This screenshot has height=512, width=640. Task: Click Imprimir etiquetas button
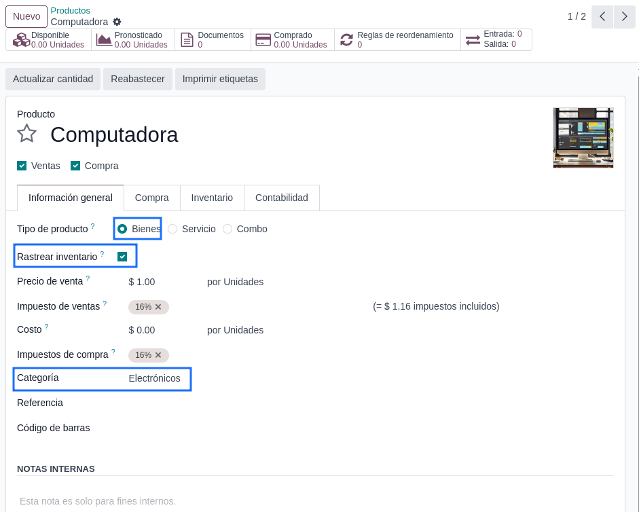220,79
